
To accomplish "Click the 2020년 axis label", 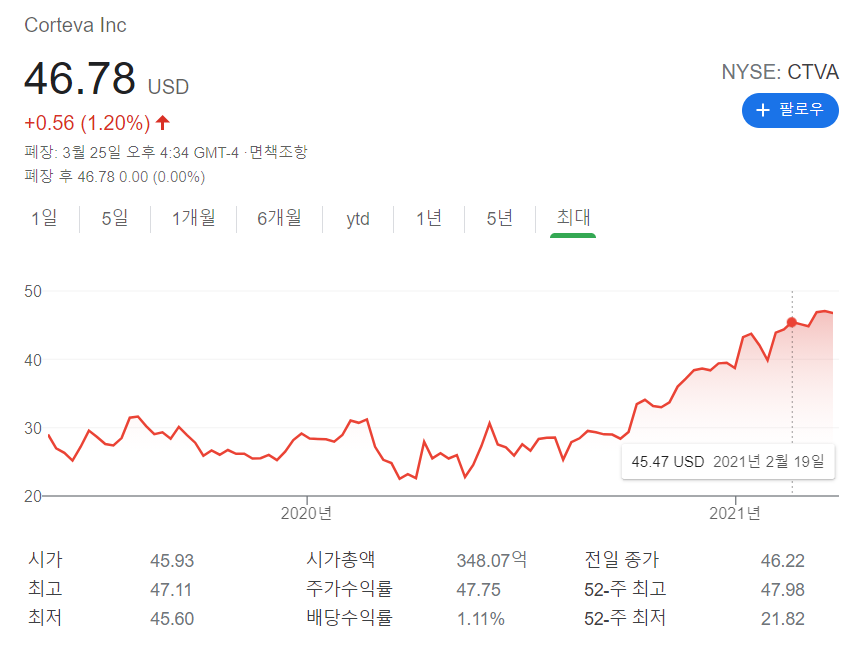I will tap(307, 514).
